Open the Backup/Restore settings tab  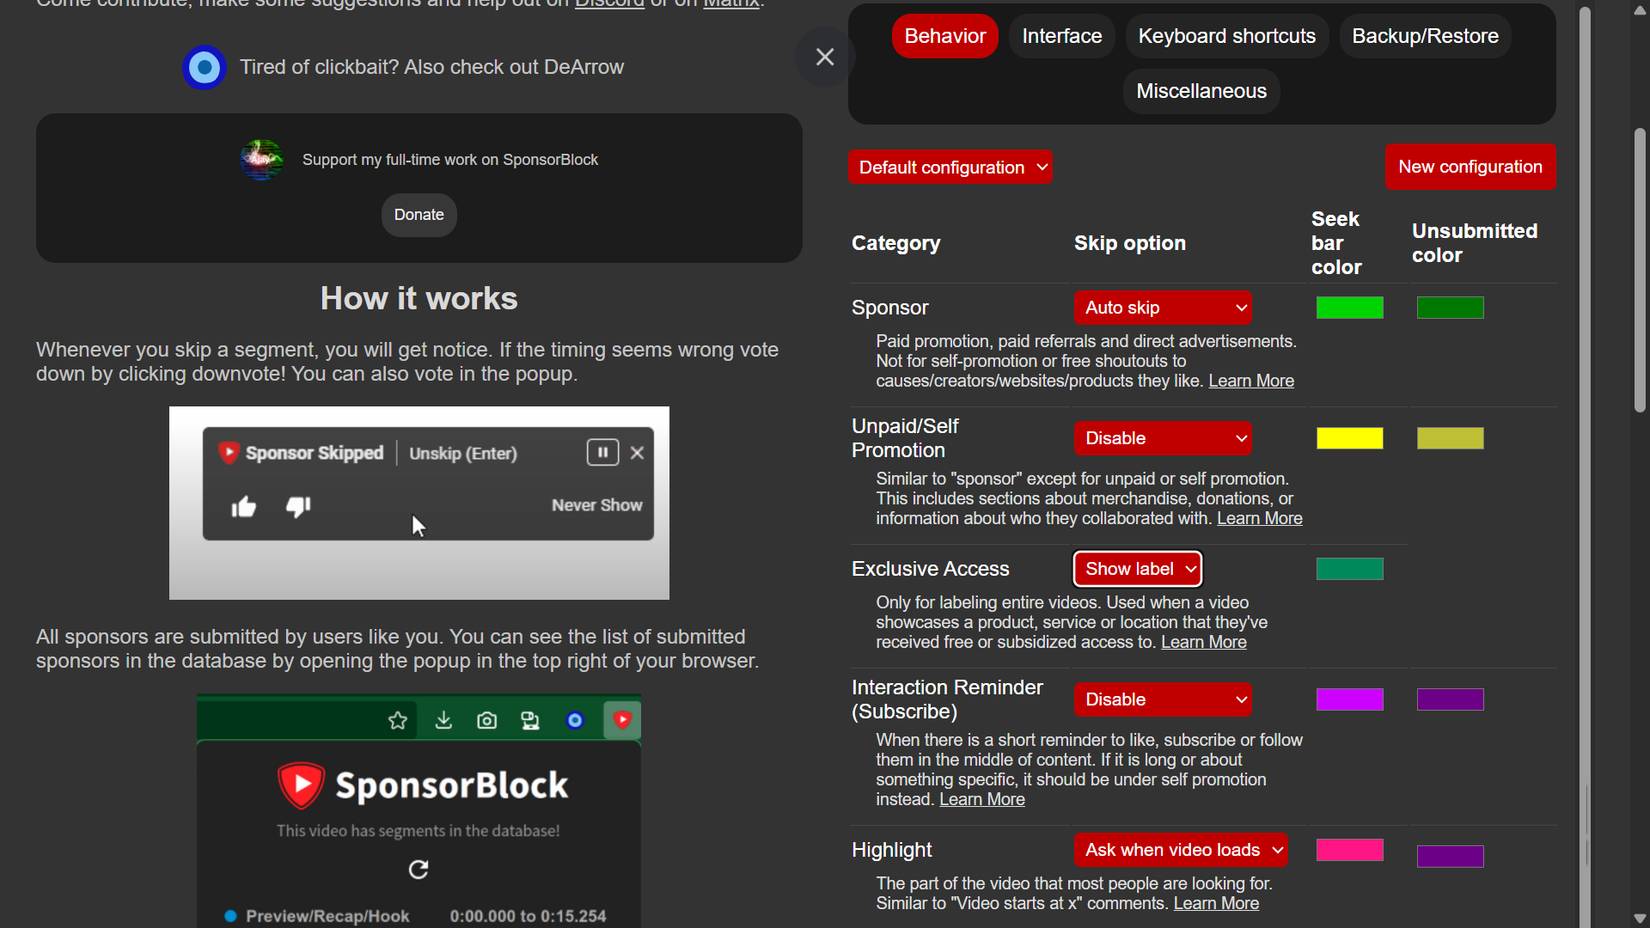click(x=1424, y=35)
